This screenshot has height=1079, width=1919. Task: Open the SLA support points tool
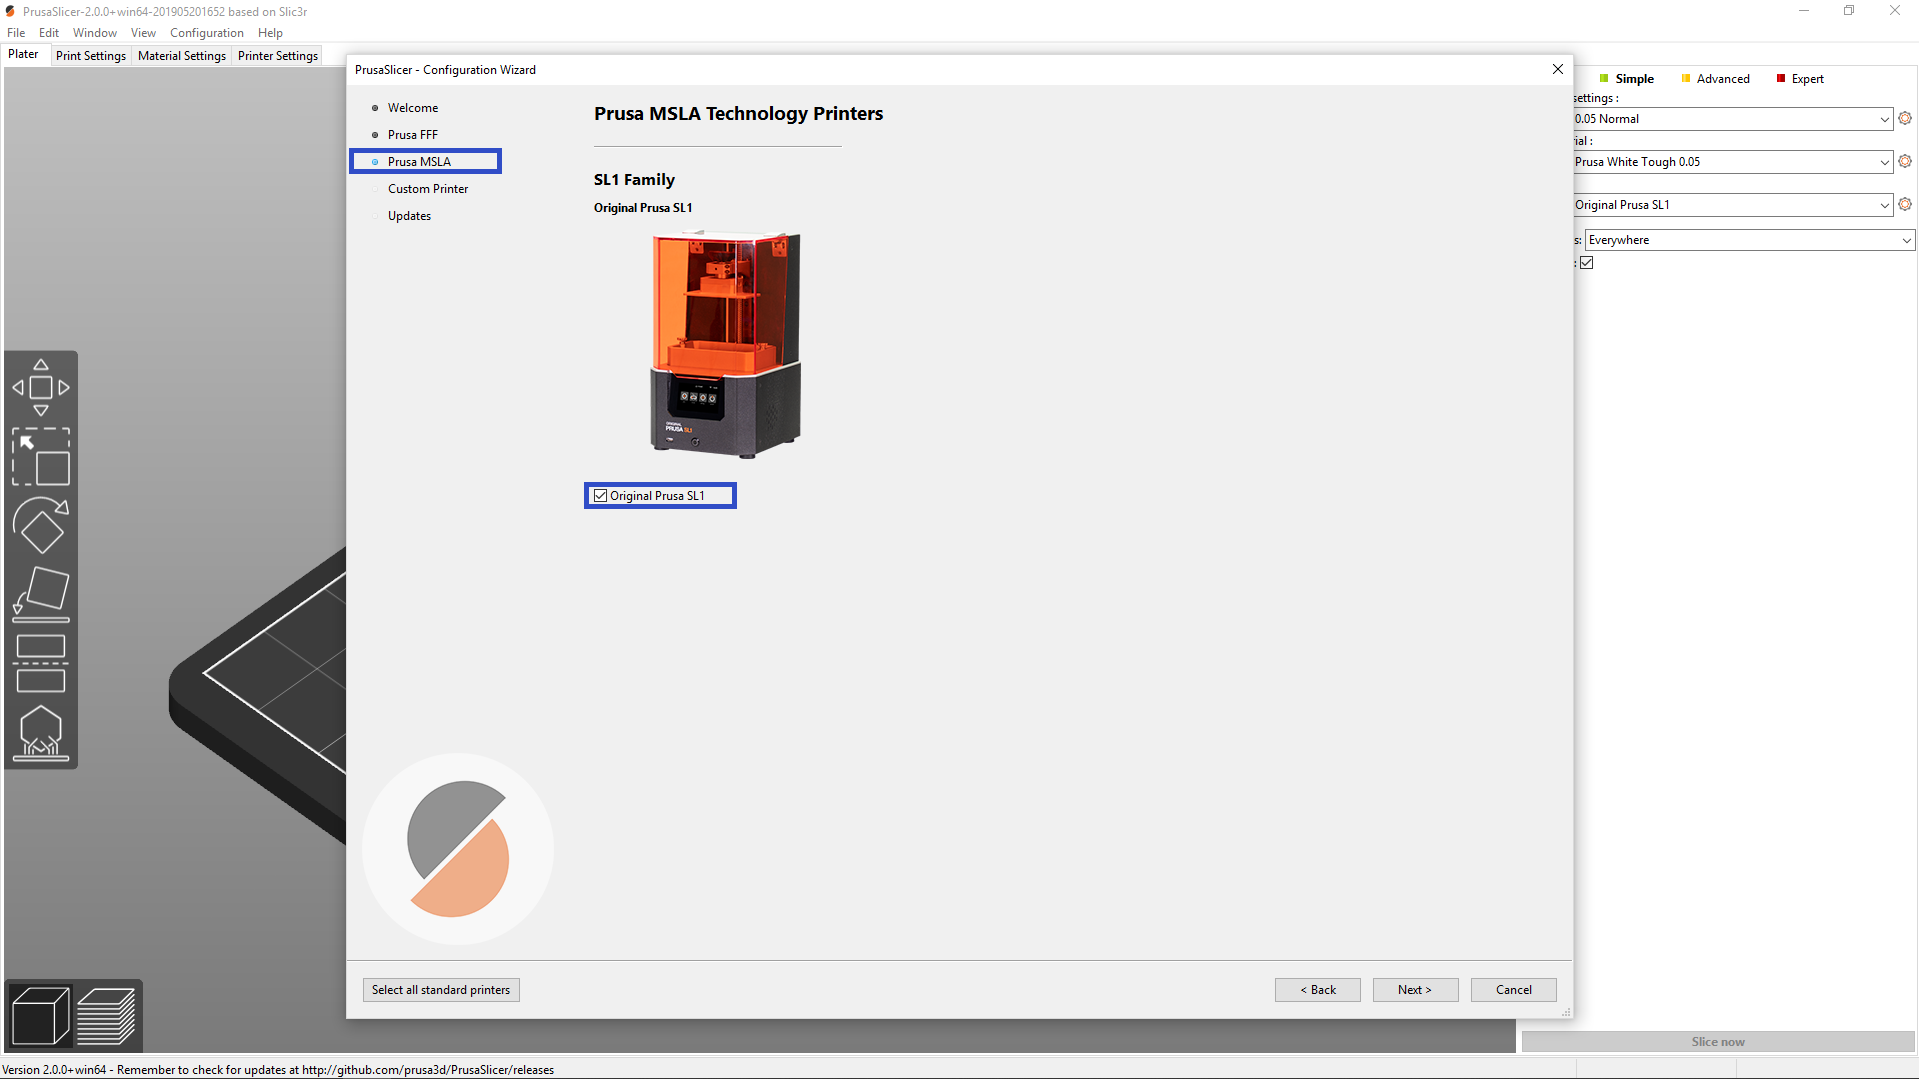pos(41,733)
